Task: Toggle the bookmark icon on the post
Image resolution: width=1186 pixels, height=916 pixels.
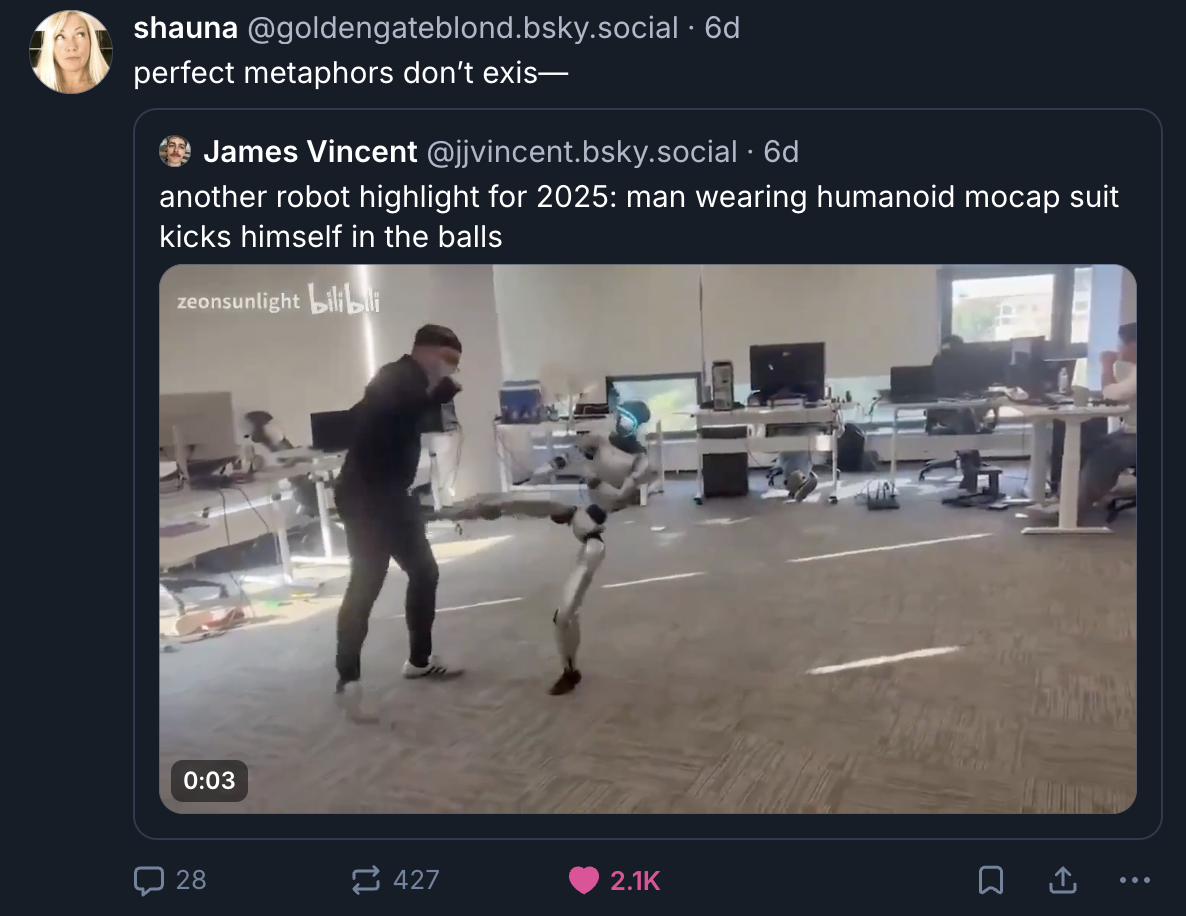Action: 990,880
